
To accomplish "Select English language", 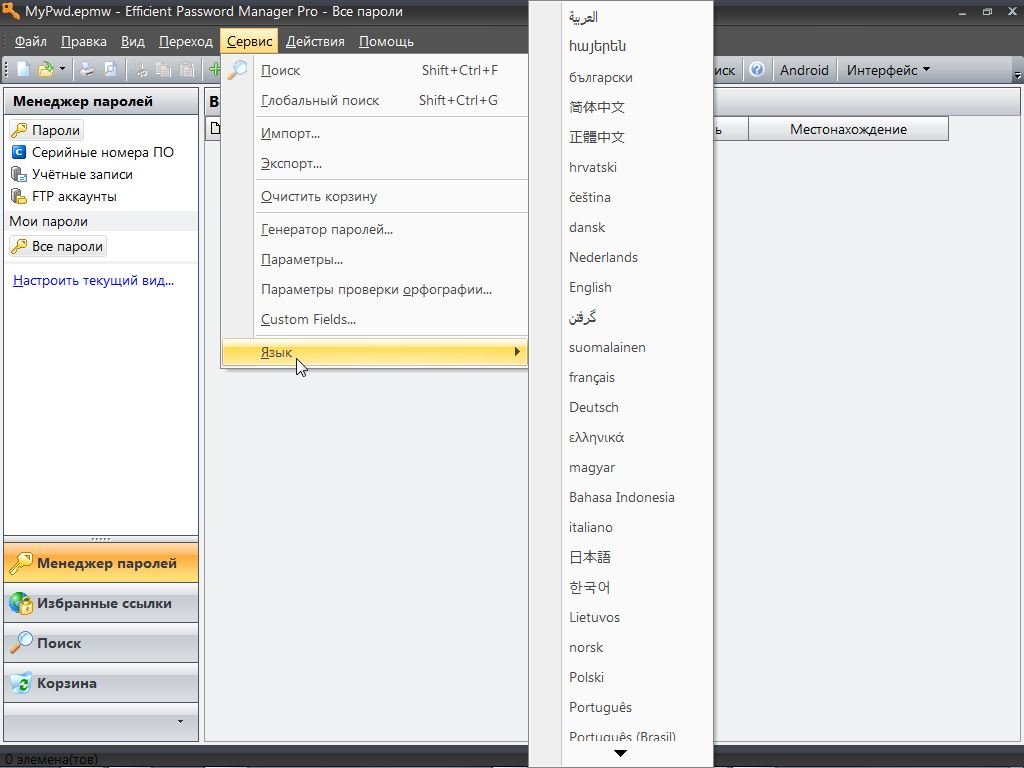I will 621,287.
